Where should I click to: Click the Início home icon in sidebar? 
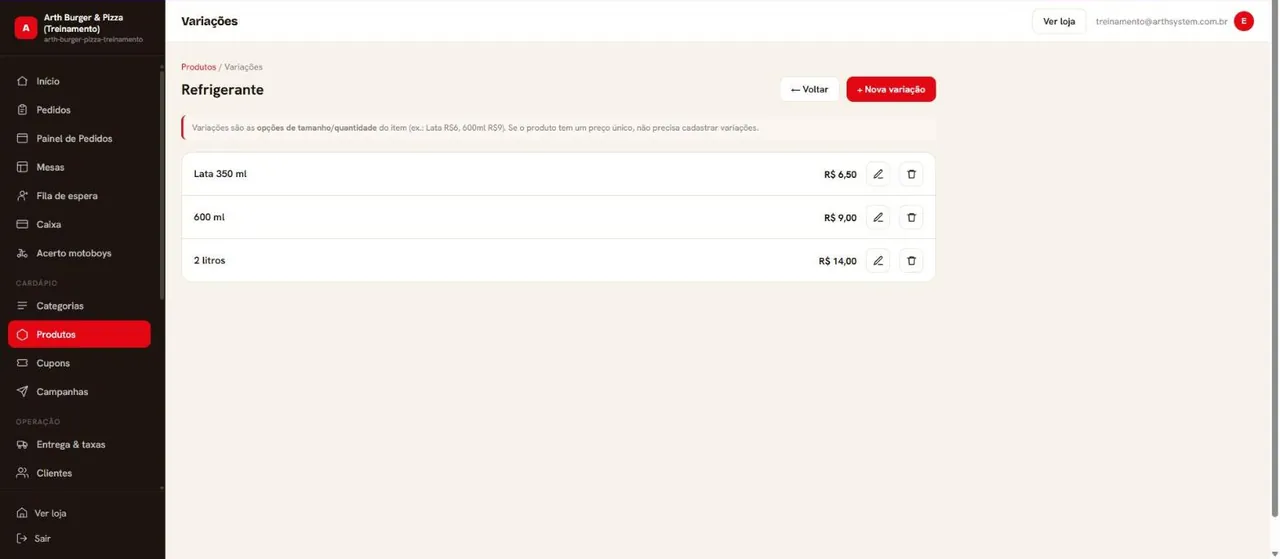pyautogui.click(x=22, y=81)
